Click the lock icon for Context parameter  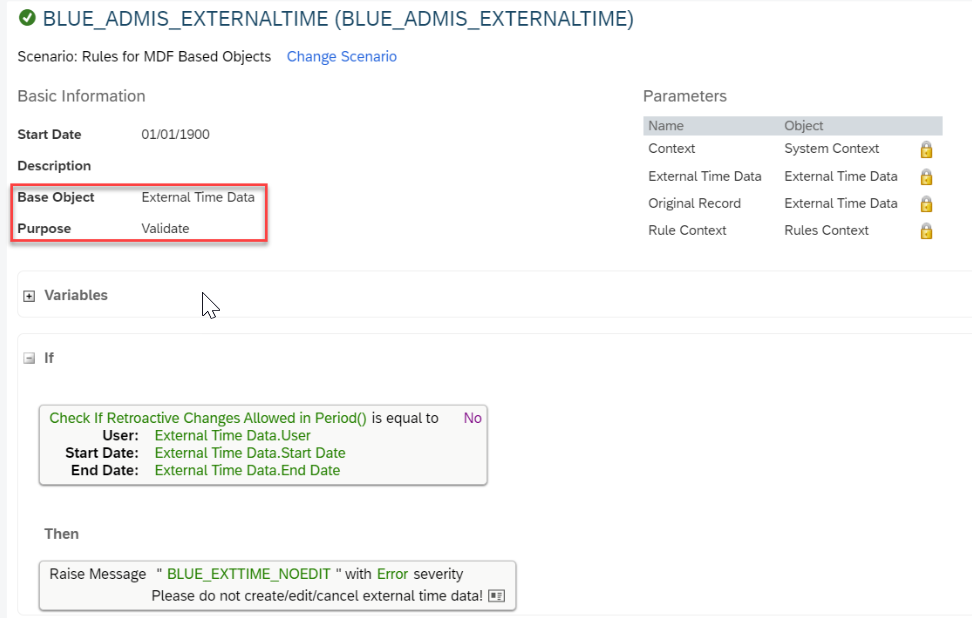click(926, 149)
